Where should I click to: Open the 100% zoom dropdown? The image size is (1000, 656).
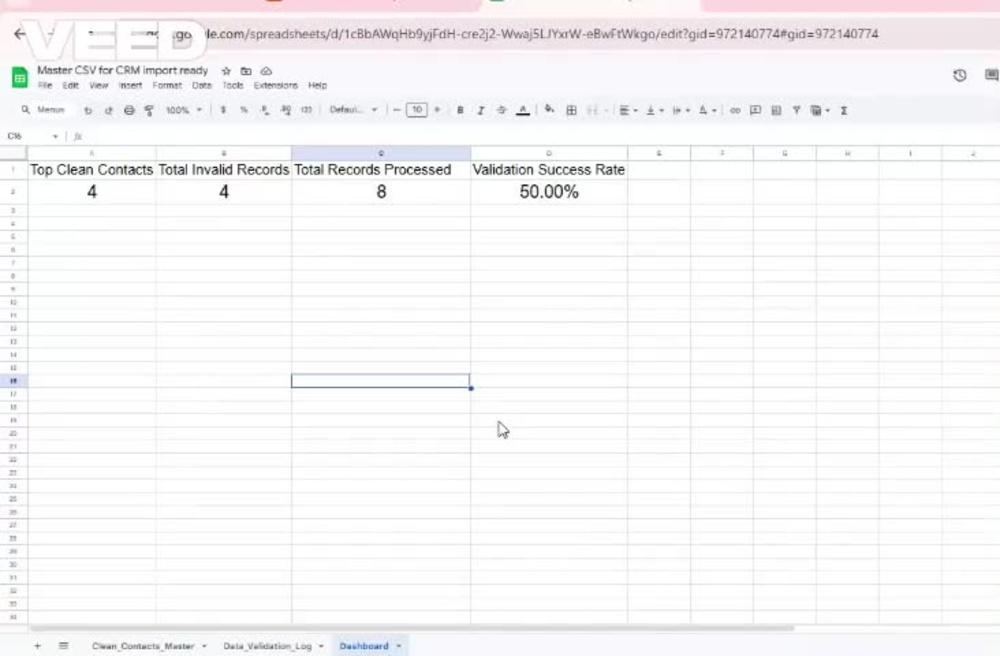184,110
